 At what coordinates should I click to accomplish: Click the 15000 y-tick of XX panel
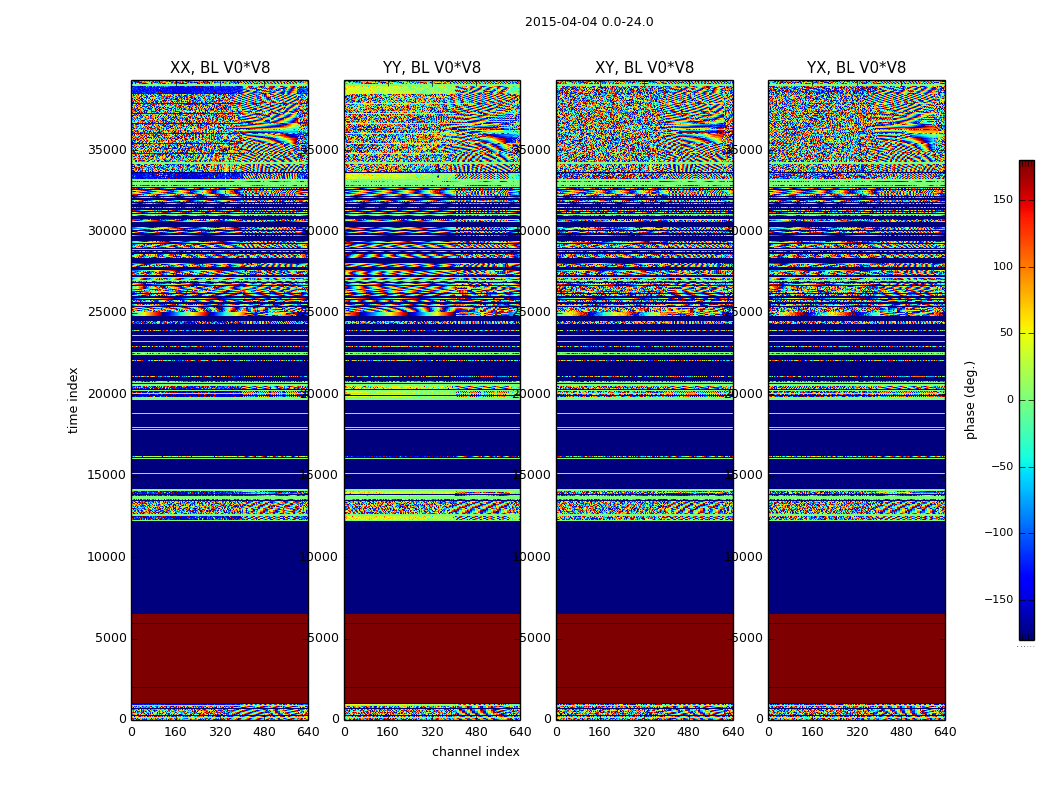click(107, 475)
